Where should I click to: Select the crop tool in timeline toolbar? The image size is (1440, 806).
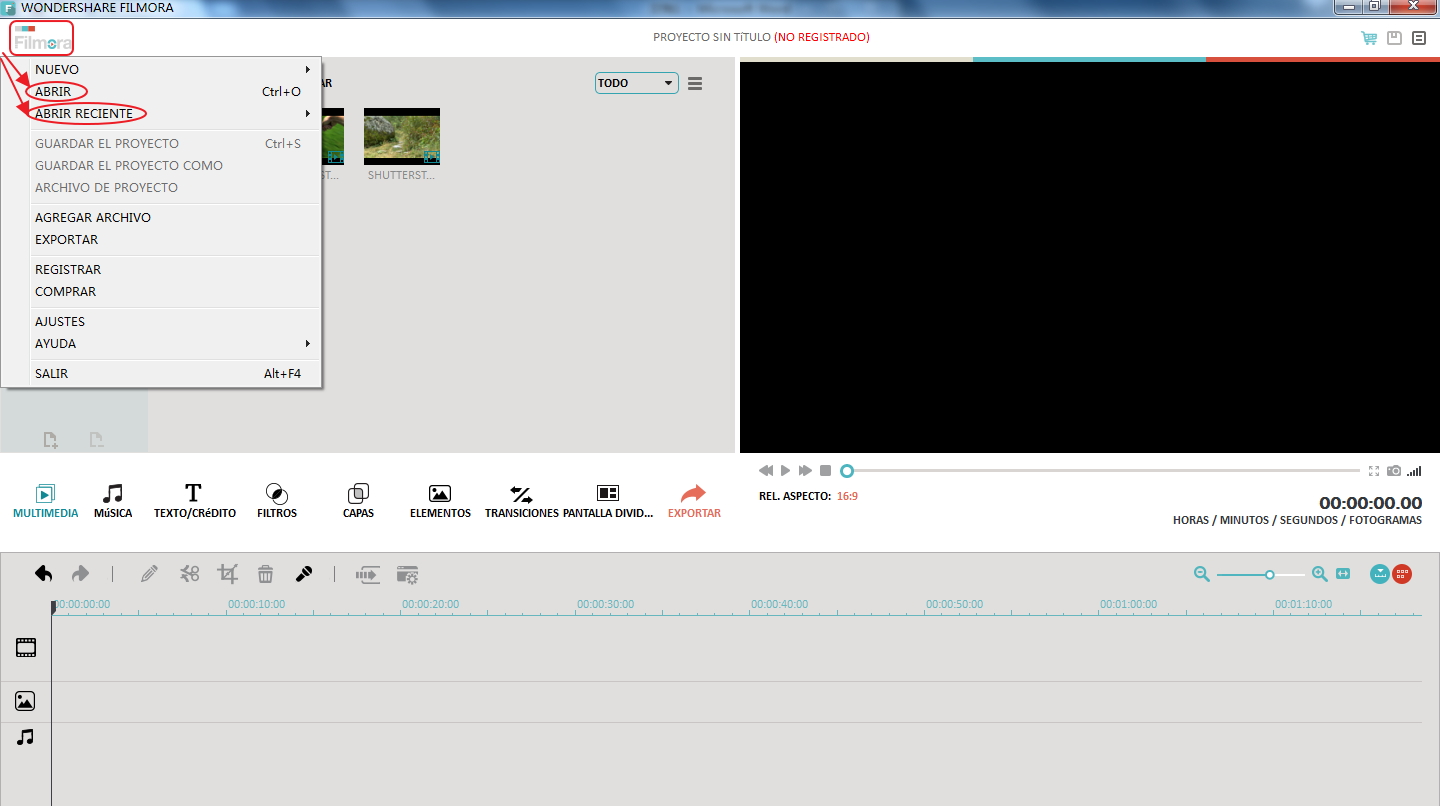[x=228, y=574]
